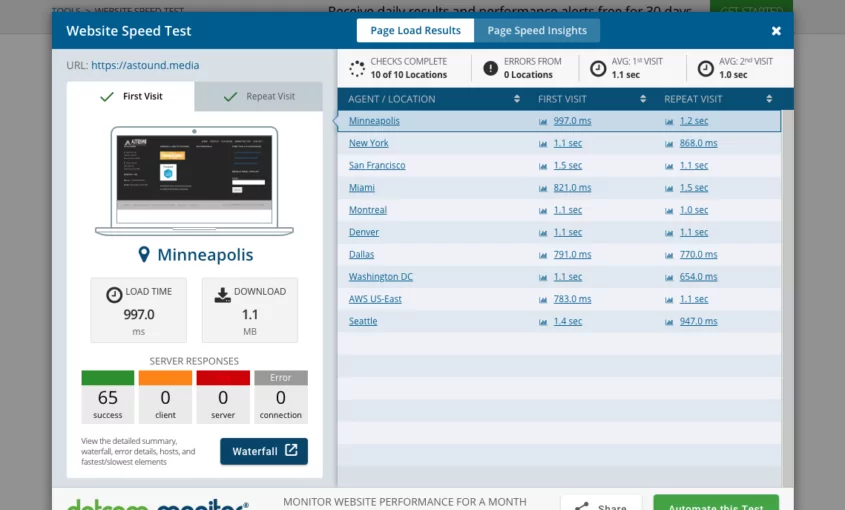Screen dimensions: 845x510
Task: Click the errors exclamation icon
Action: [490, 68]
